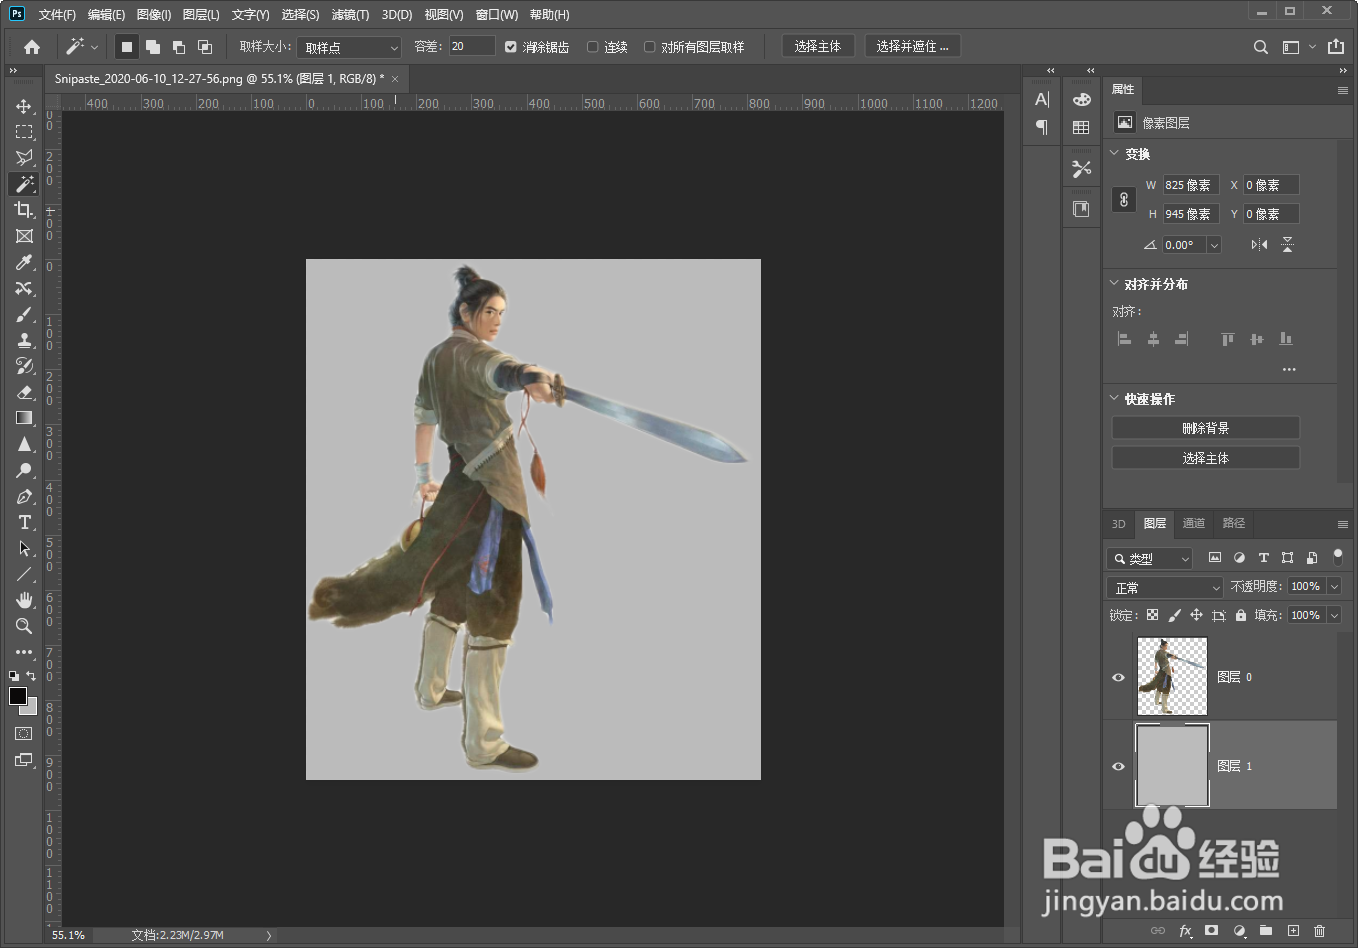Open the 窗口(W) menu
The height and width of the screenshot is (948, 1358).
click(497, 14)
